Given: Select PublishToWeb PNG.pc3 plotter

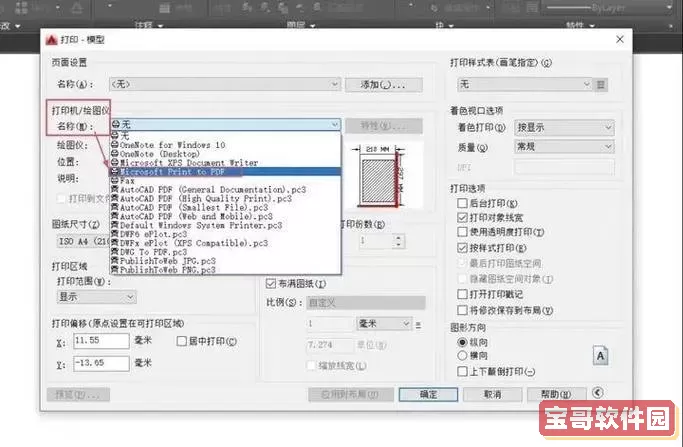Looking at the screenshot, I should point(225,270).
